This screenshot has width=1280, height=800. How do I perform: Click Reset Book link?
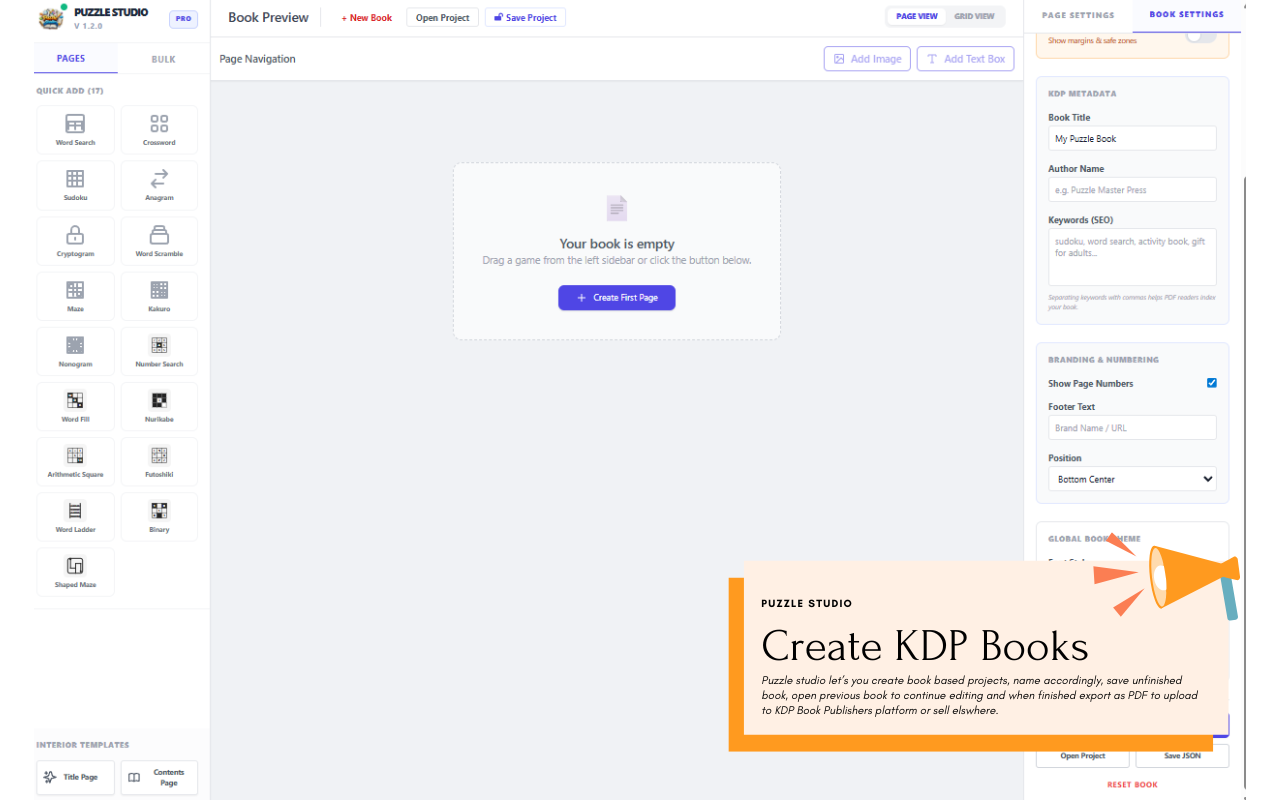click(1132, 784)
